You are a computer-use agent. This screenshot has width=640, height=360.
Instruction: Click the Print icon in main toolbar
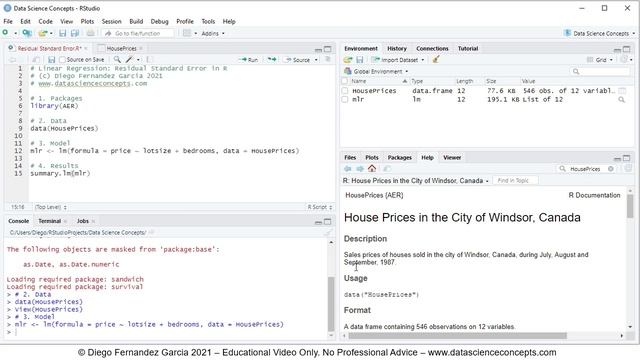pyautogui.click(x=91, y=33)
